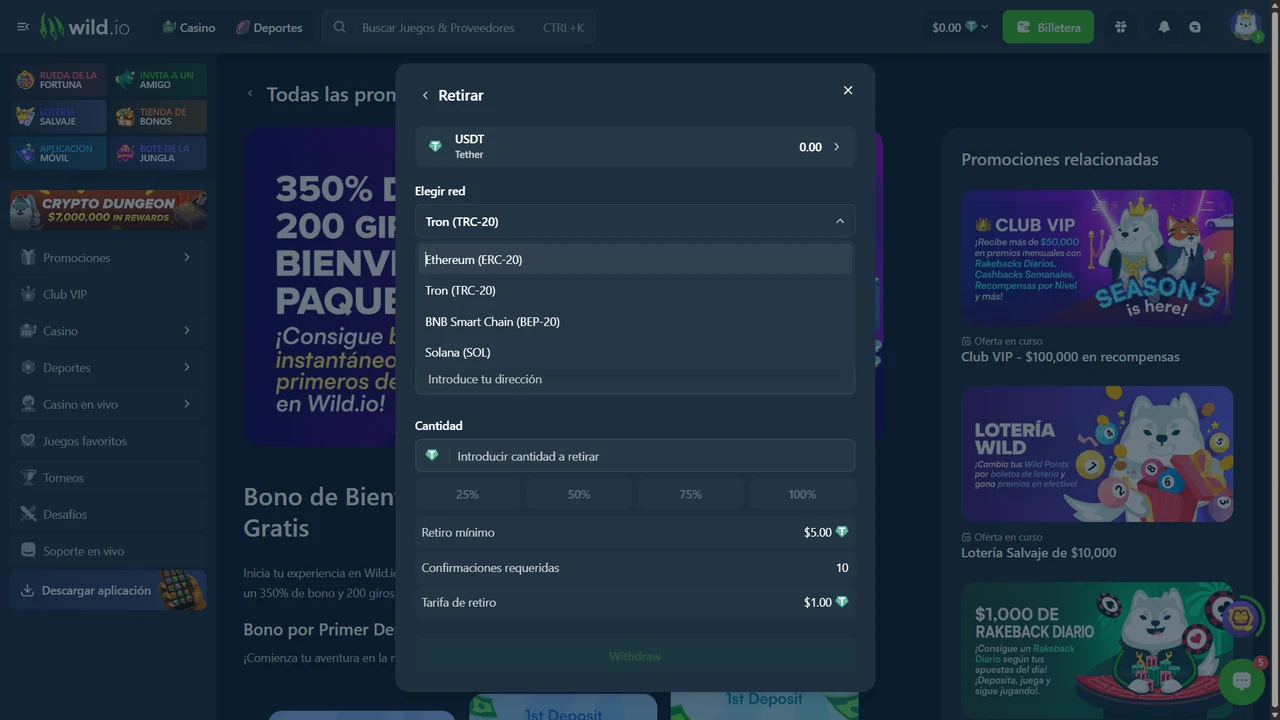Image resolution: width=1280 pixels, height=720 pixels.
Task: Click Descargar aplicación button
Action: (109, 591)
